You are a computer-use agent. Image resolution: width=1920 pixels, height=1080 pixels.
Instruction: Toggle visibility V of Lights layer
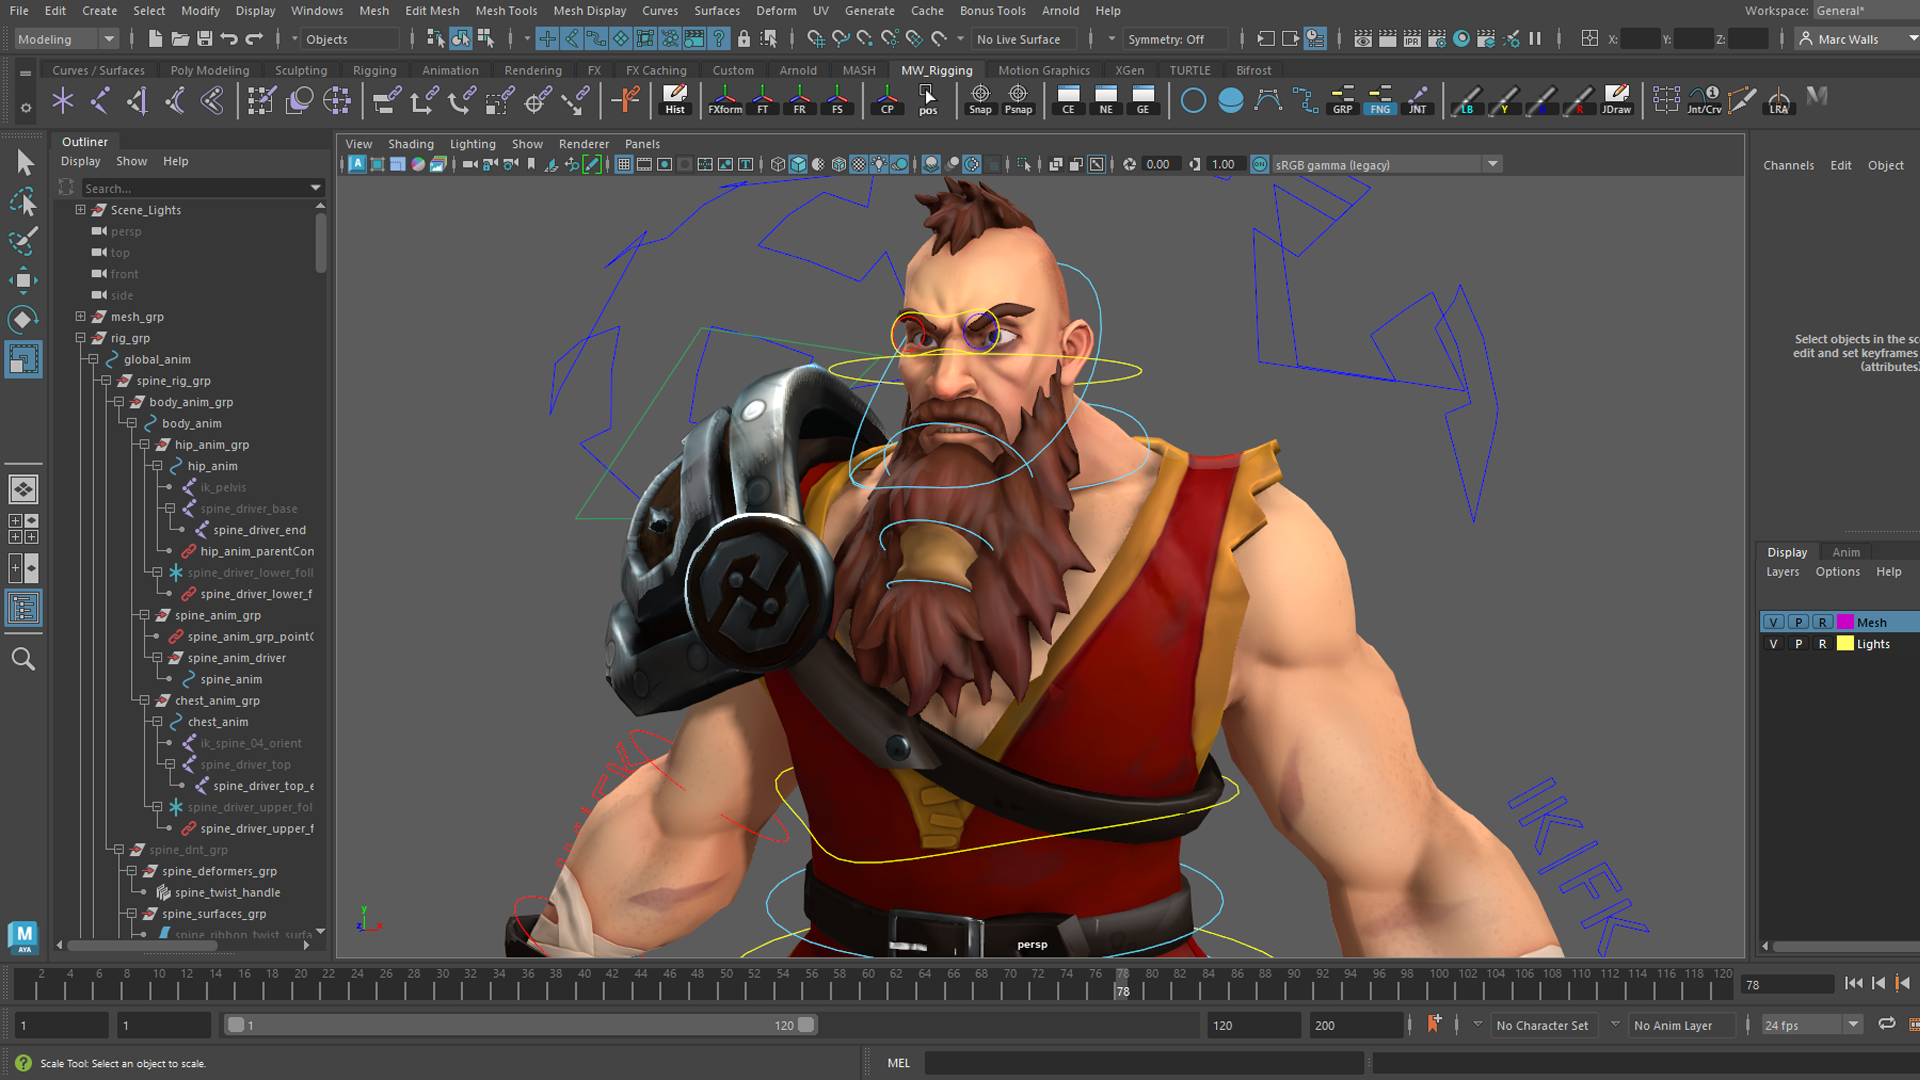pos(1773,644)
